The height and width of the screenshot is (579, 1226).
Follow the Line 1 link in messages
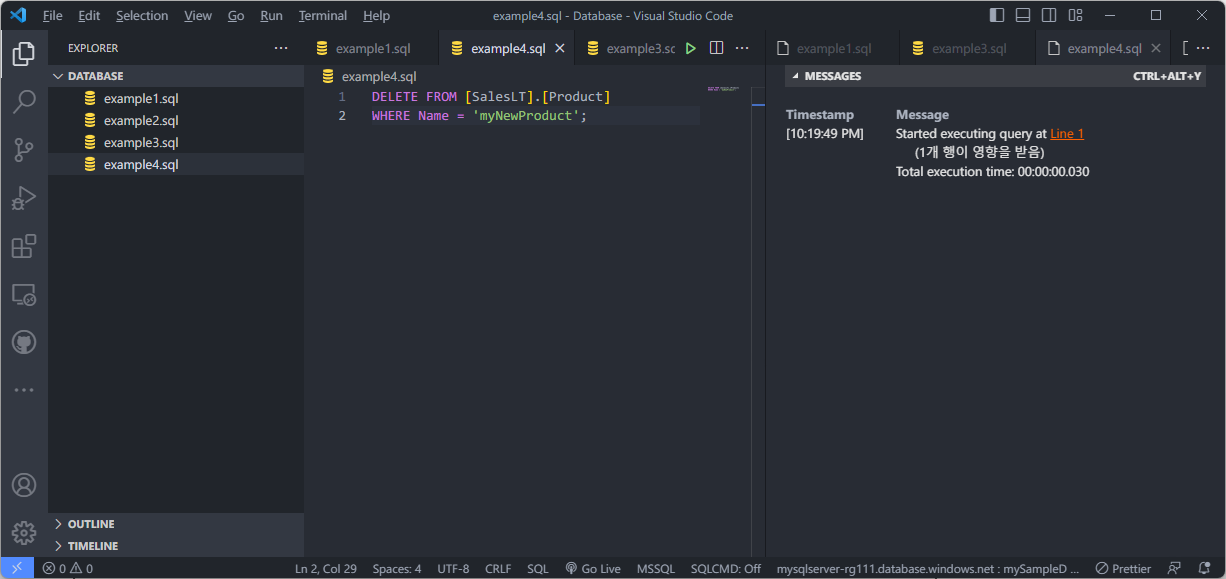1067,133
